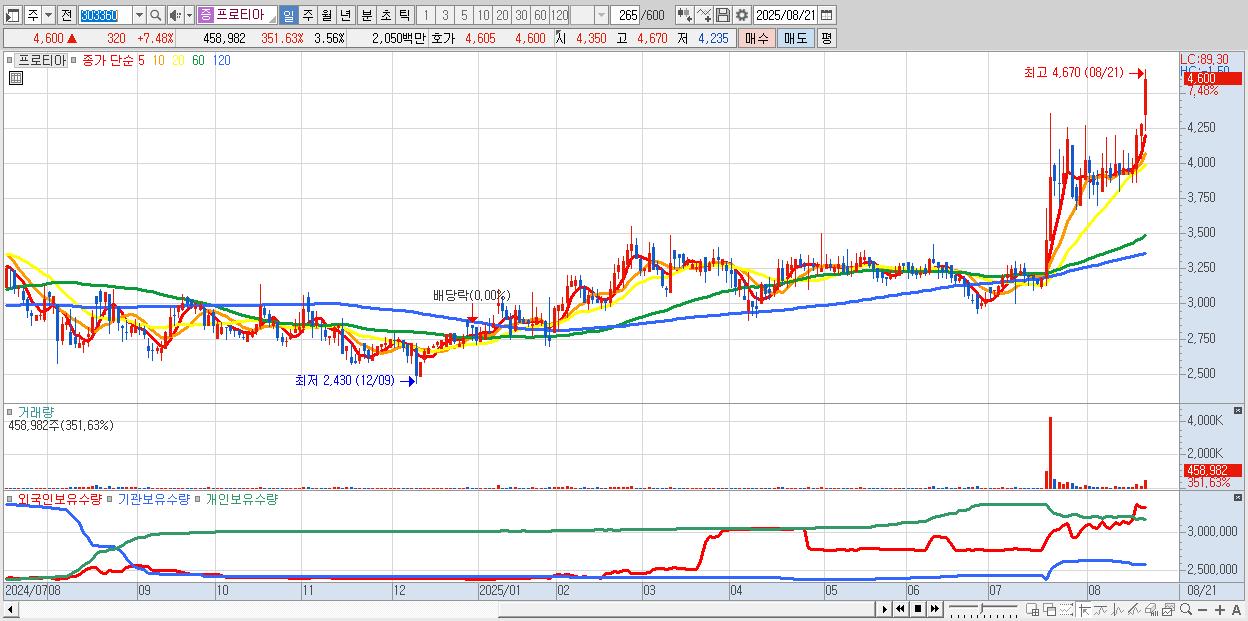
Task: Click the eraser icon in bottom toolbar
Action: (1151, 609)
